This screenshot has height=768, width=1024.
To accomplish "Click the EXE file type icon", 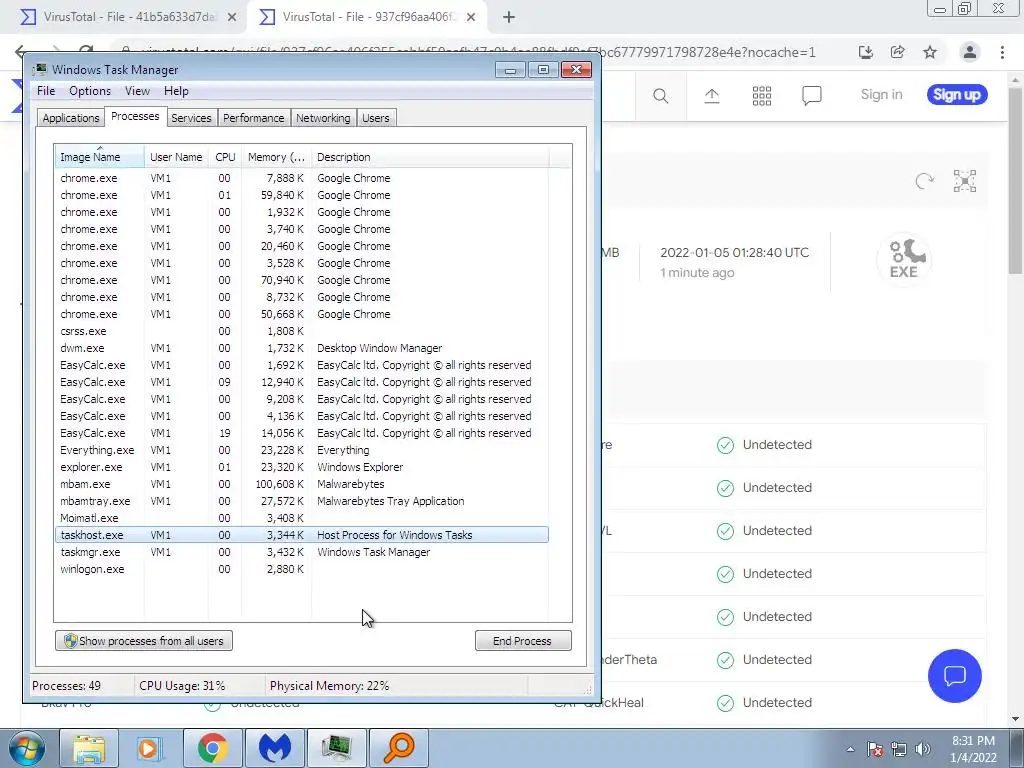I will (904, 259).
